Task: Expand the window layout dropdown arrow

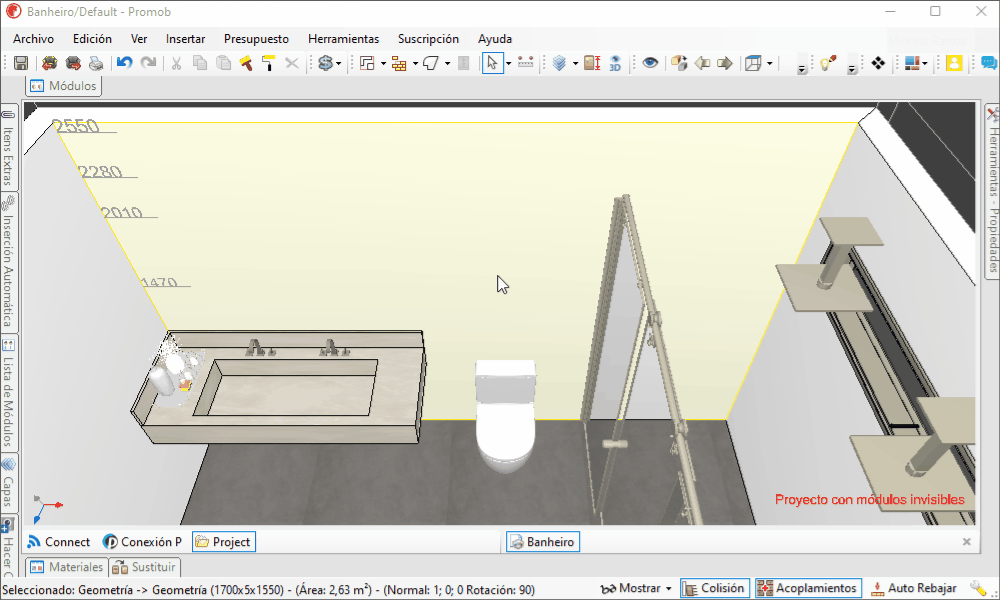Action: pyautogui.click(x=924, y=63)
